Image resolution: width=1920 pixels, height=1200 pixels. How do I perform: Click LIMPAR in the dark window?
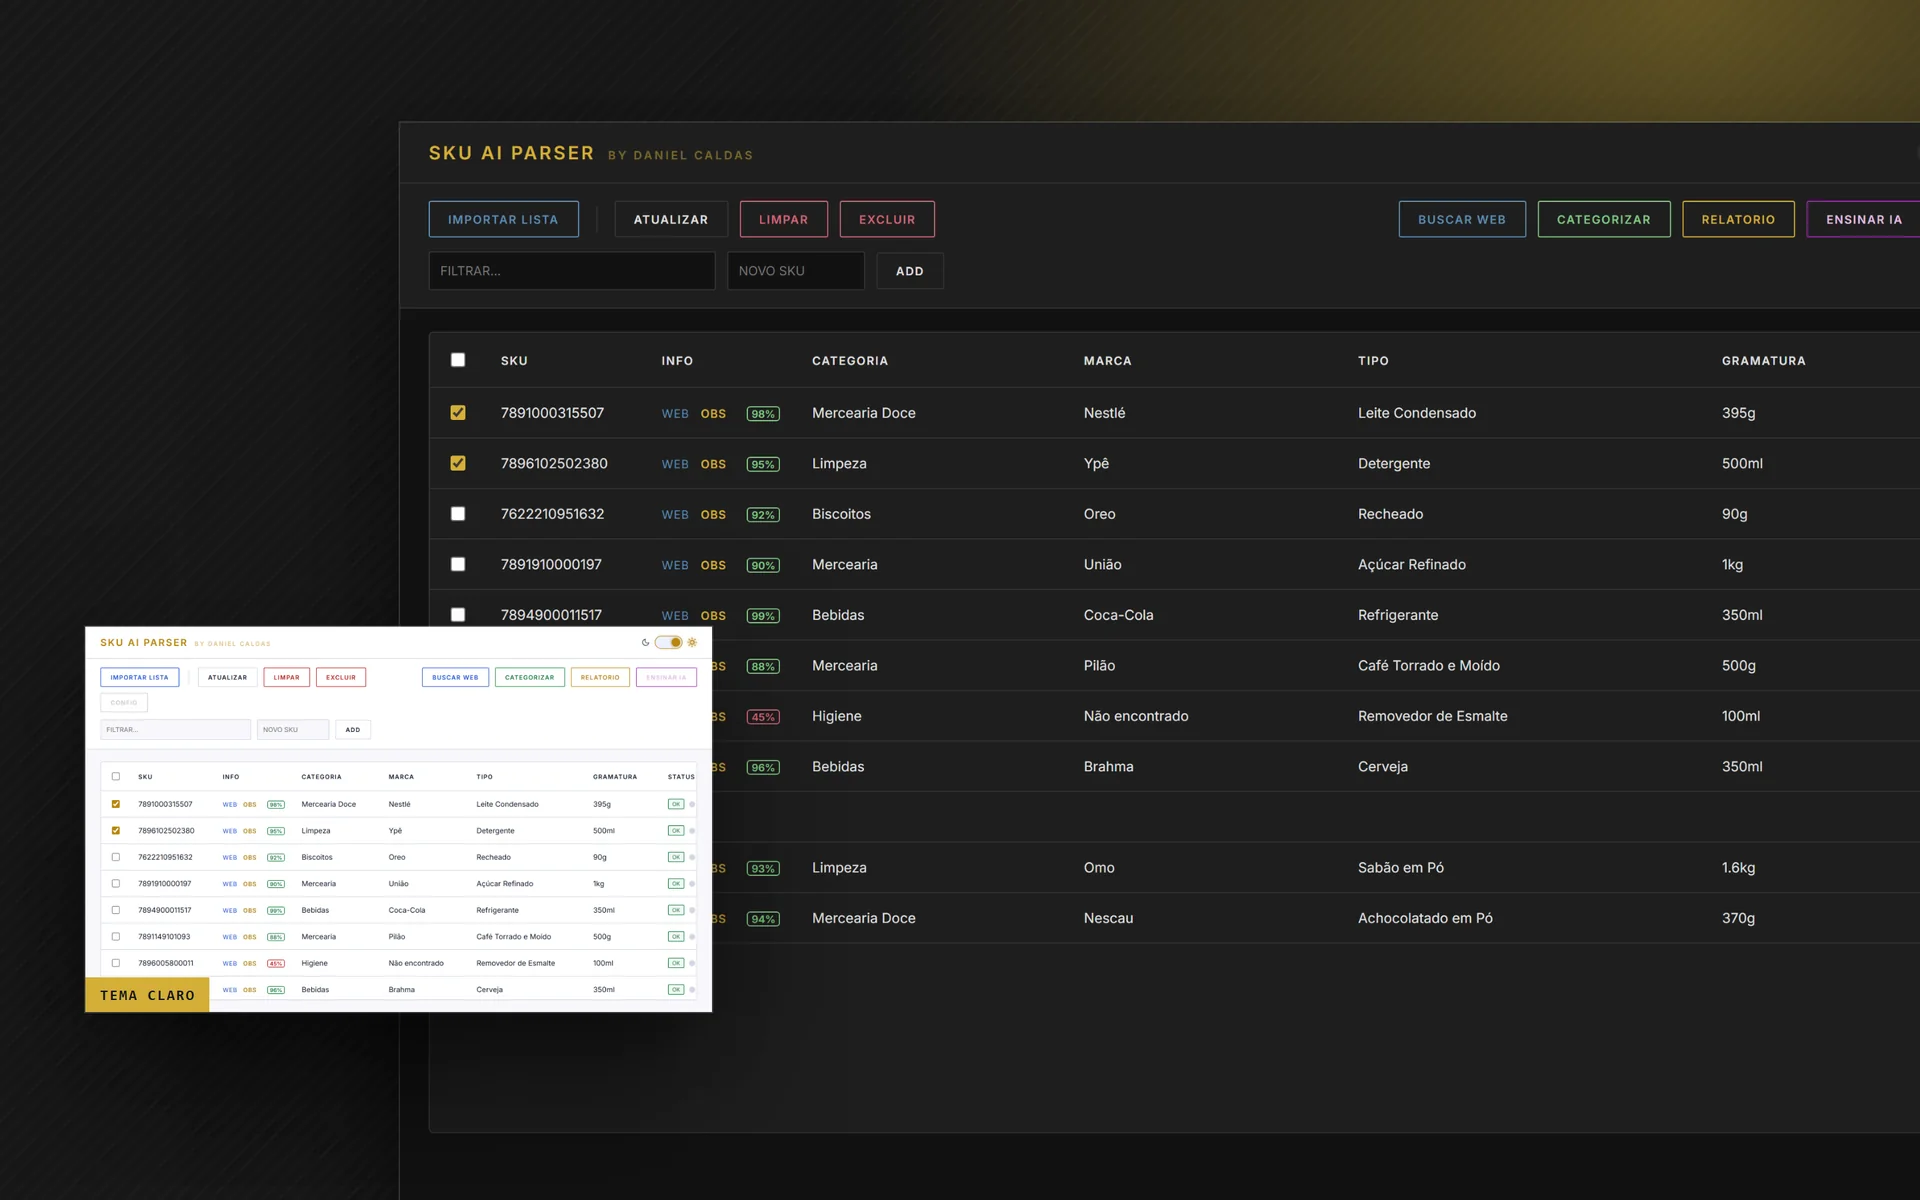783,219
